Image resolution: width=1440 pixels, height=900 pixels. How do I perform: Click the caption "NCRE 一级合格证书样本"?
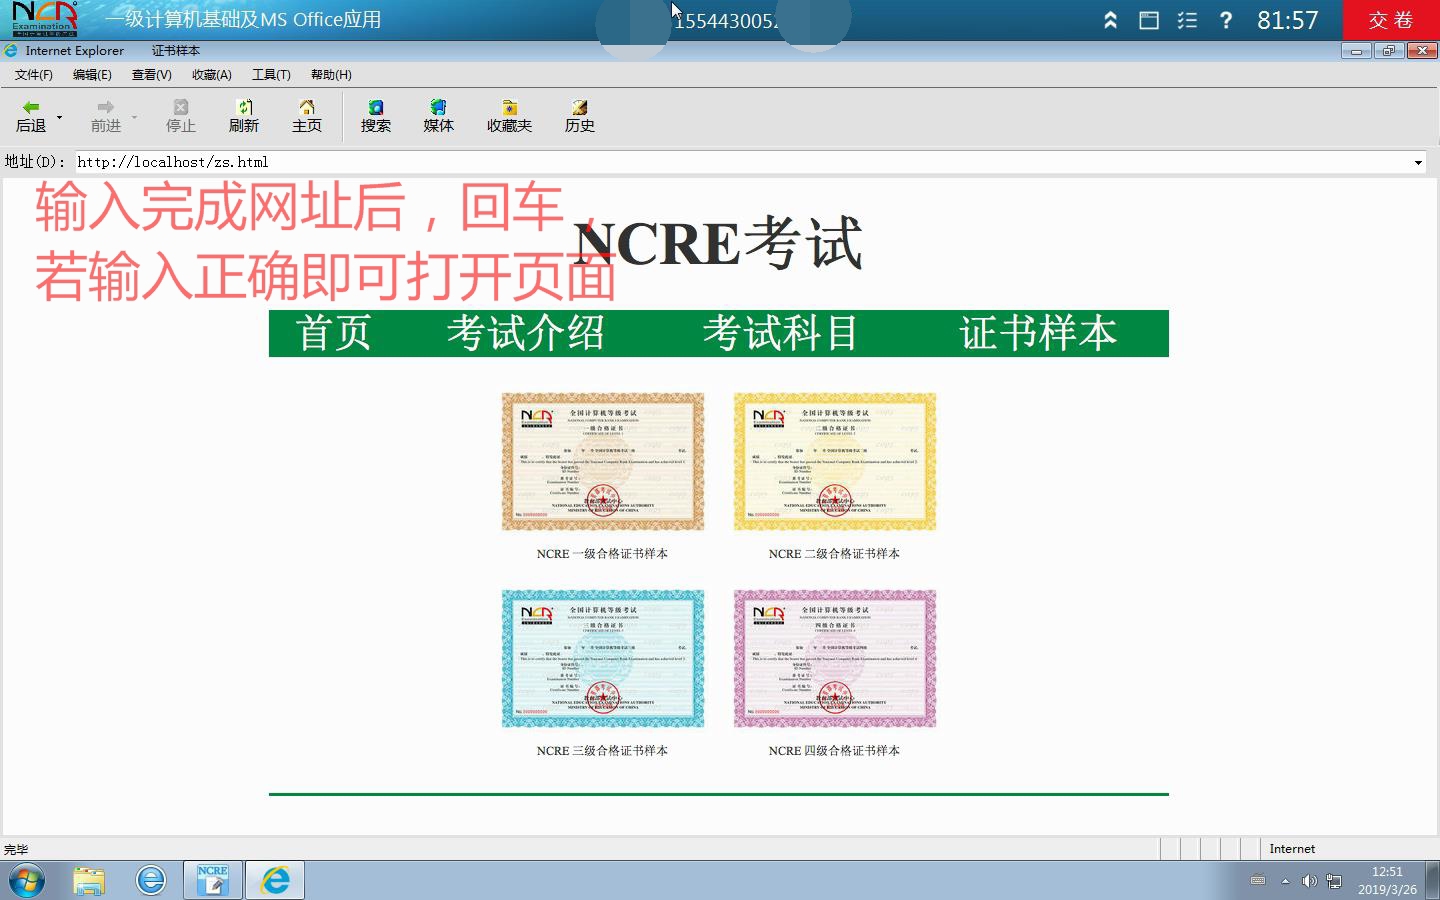click(x=602, y=554)
